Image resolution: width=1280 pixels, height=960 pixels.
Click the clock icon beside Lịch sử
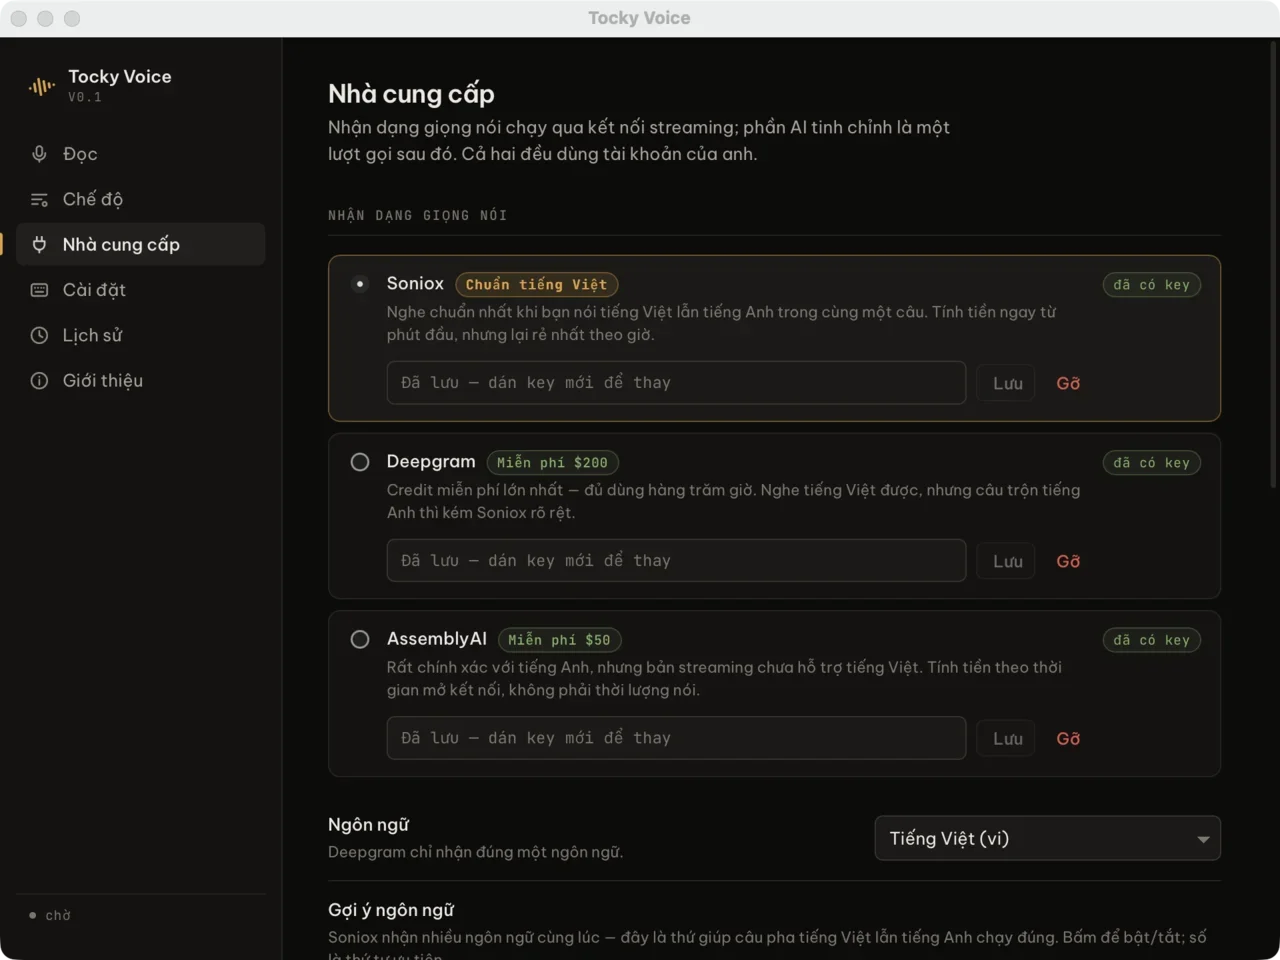point(39,335)
